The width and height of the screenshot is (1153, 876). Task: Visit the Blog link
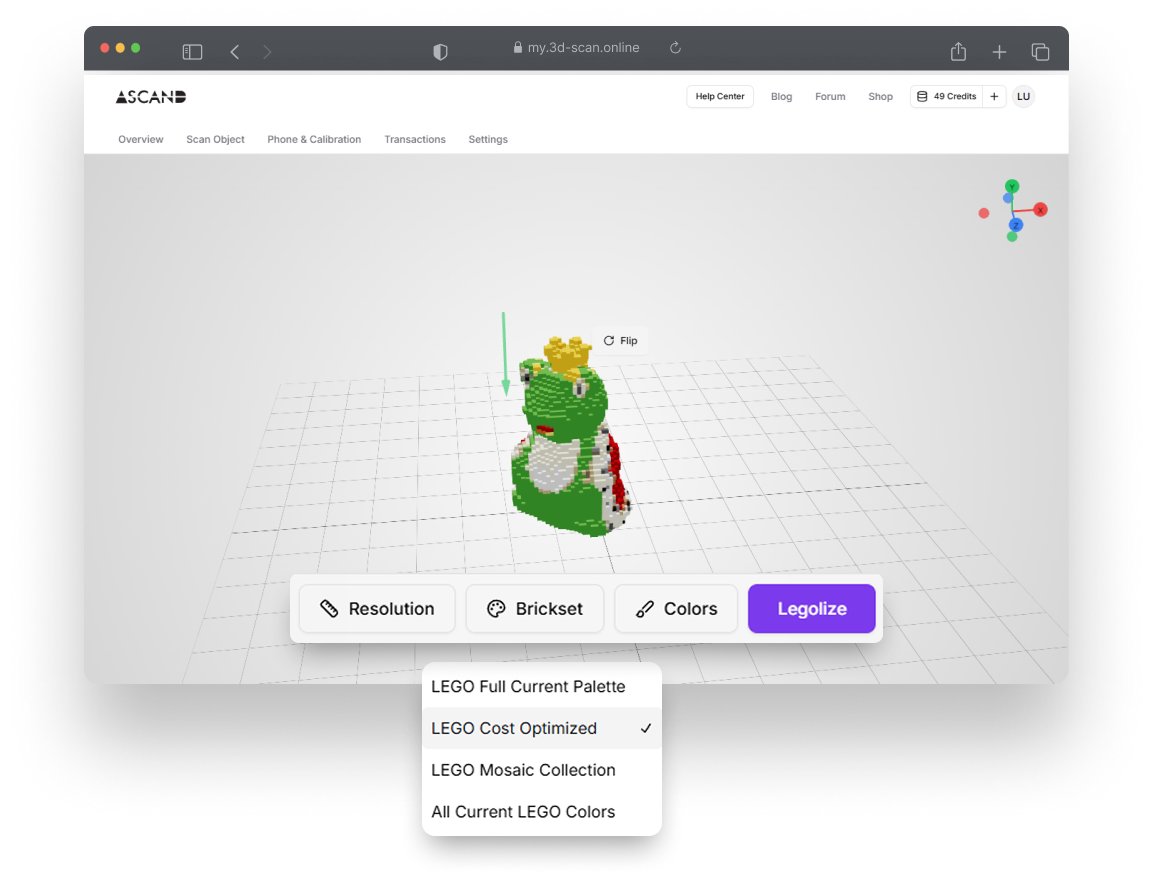coord(781,96)
